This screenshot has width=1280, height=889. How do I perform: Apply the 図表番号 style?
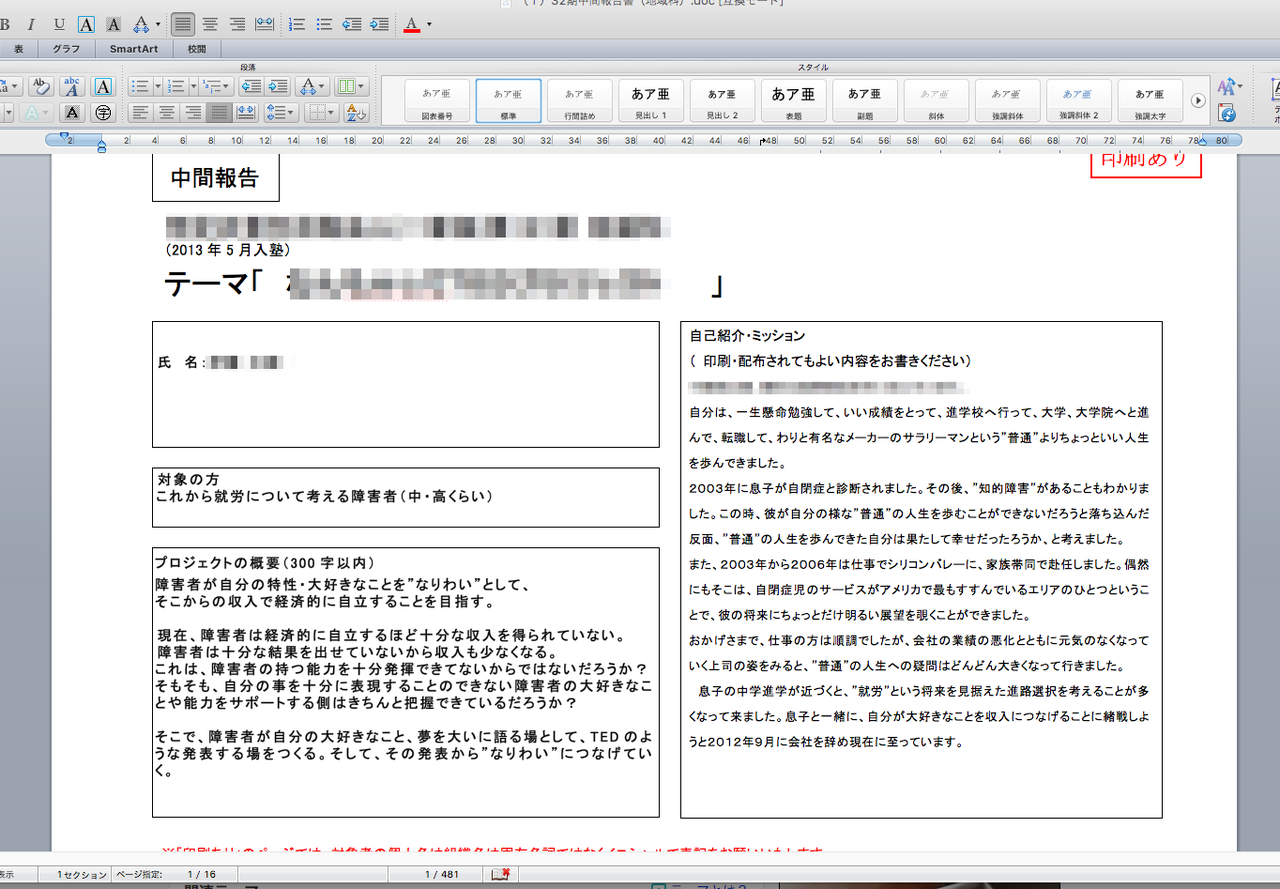[x=437, y=101]
